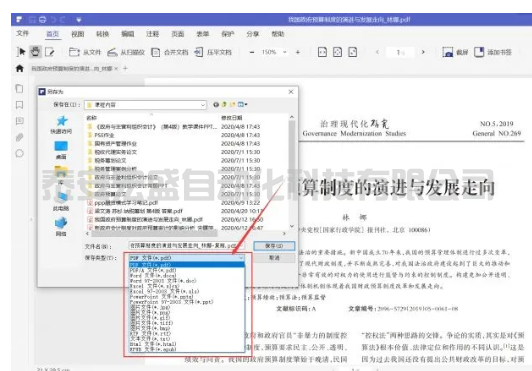Click the 保存 save button
532x371 pixels.
[274, 246]
